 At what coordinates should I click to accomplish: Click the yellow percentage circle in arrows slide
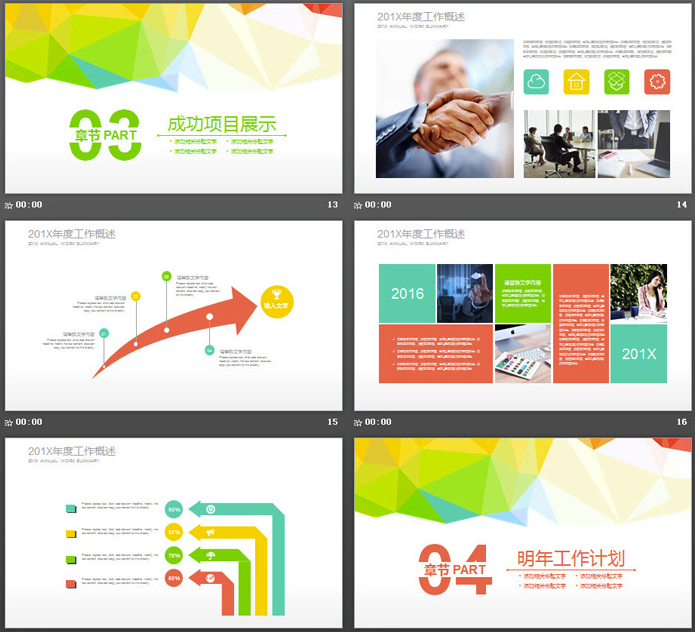[174, 532]
